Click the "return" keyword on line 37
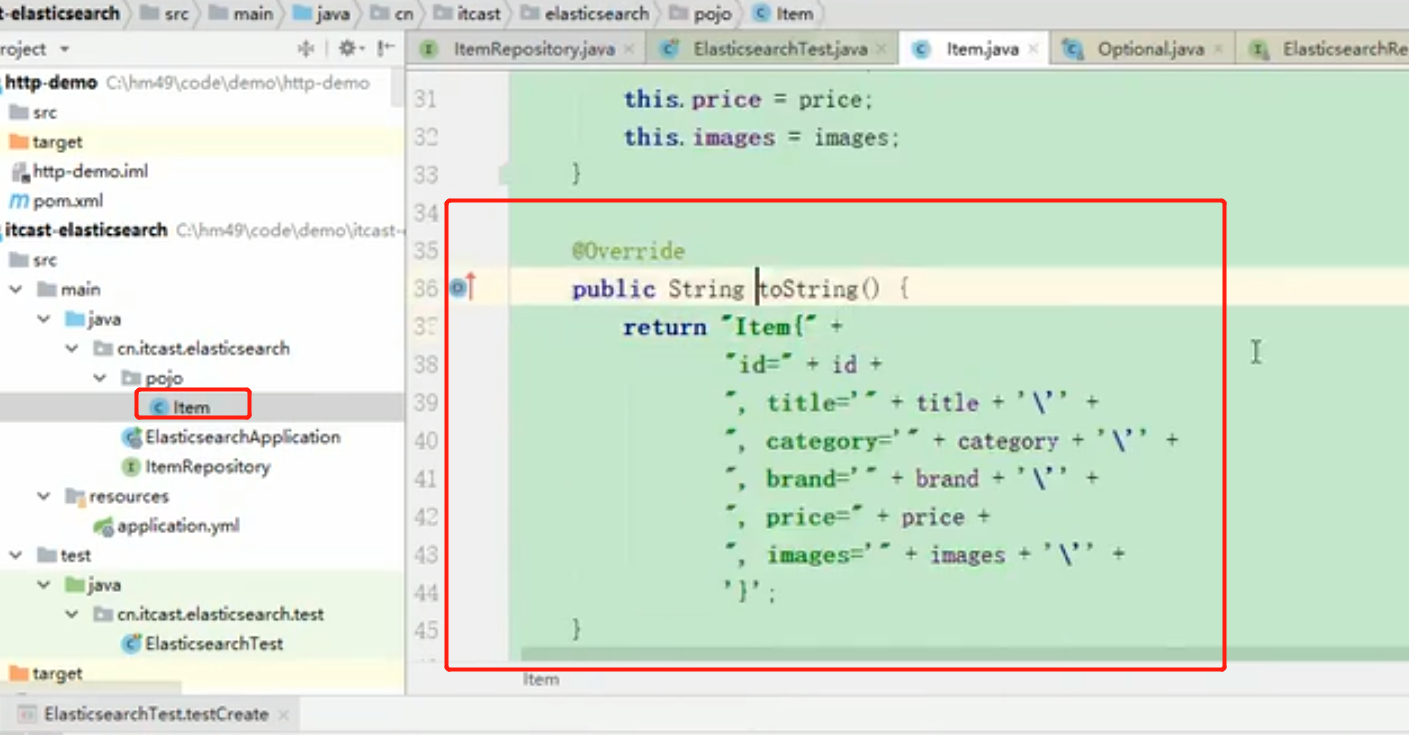The height and width of the screenshot is (735, 1409). (664, 327)
